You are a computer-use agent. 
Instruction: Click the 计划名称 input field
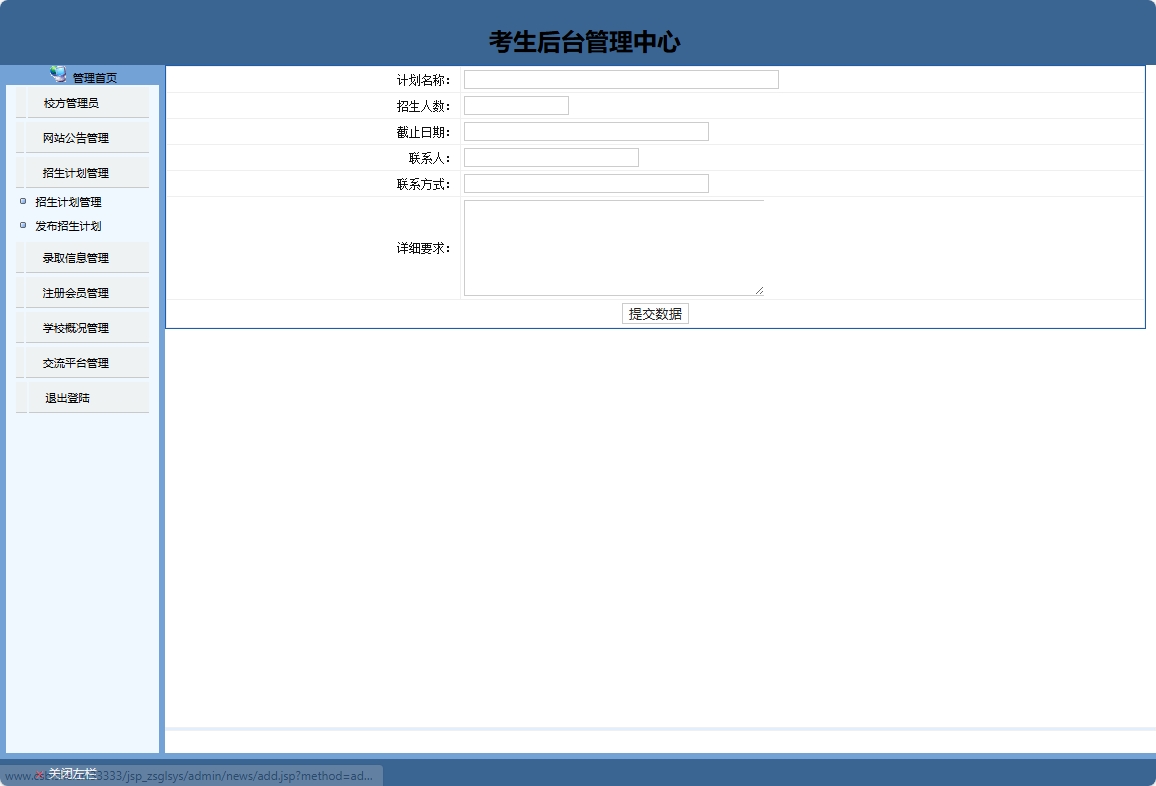(x=620, y=78)
